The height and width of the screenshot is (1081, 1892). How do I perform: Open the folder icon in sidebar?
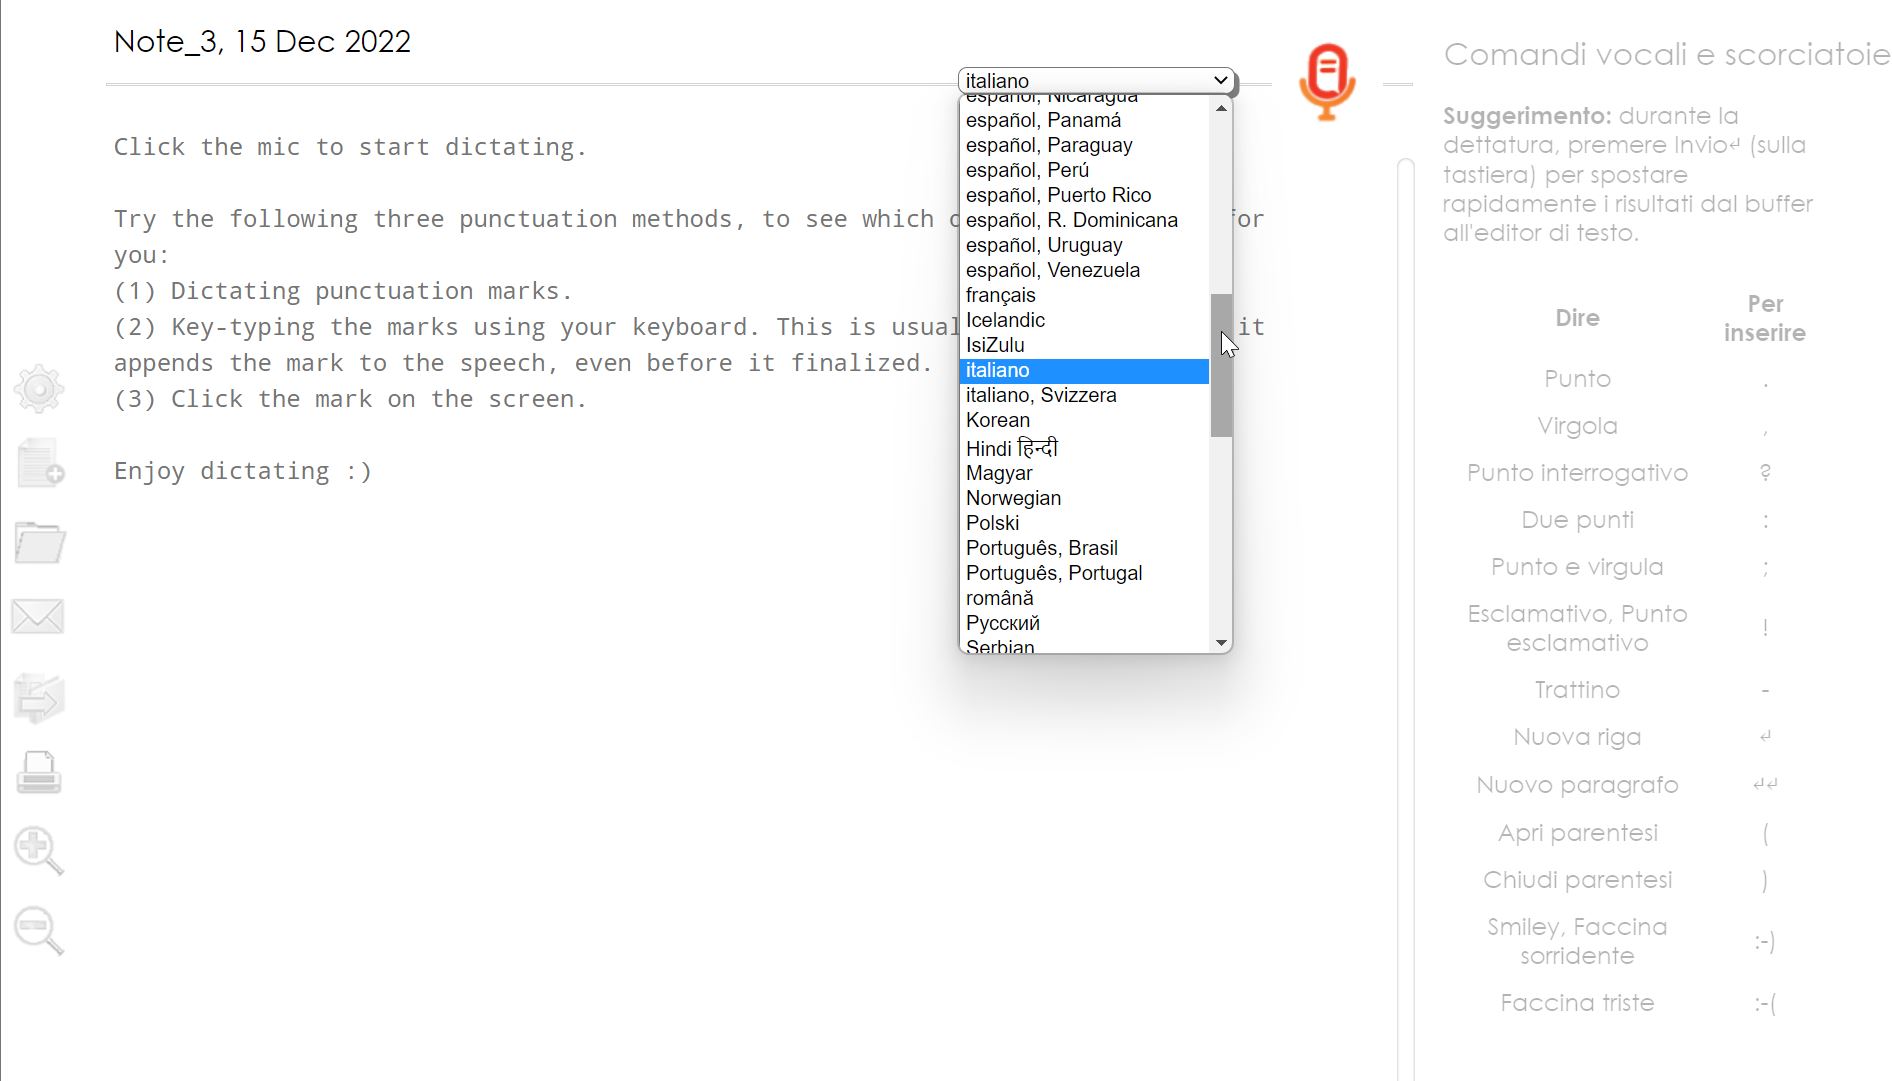coord(39,543)
